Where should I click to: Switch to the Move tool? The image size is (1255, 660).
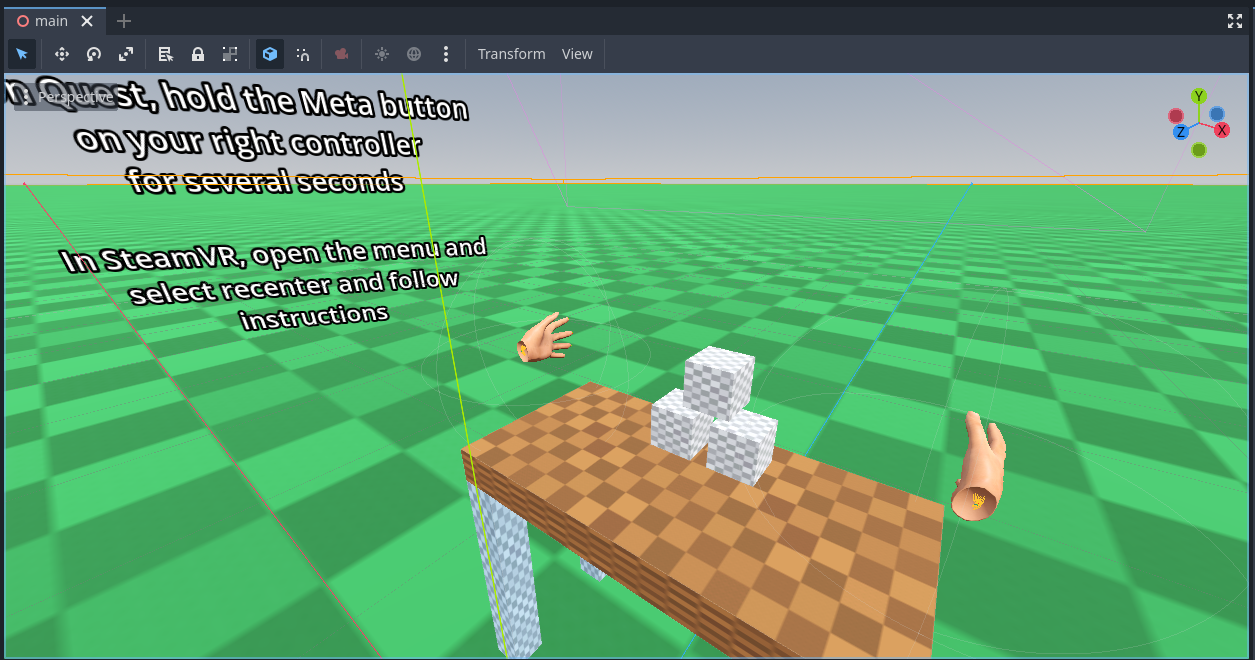click(61, 54)
